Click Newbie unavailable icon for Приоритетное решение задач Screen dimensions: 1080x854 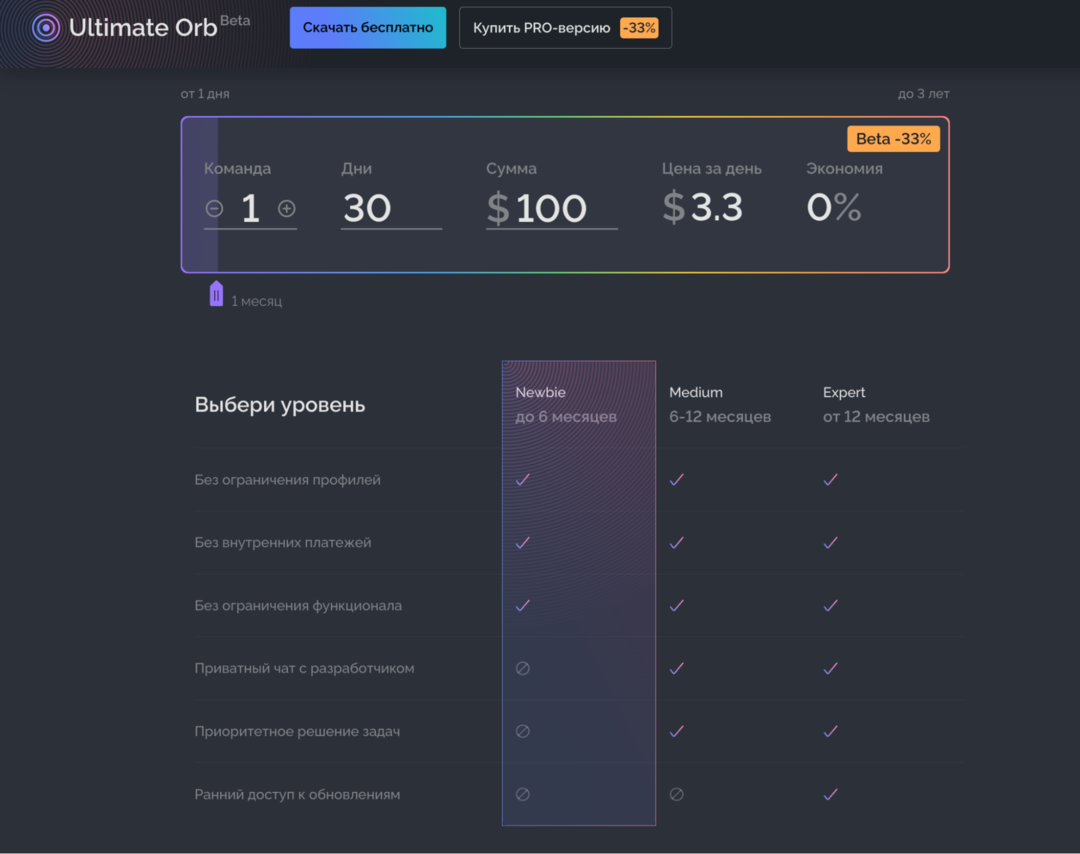point(522,731)
